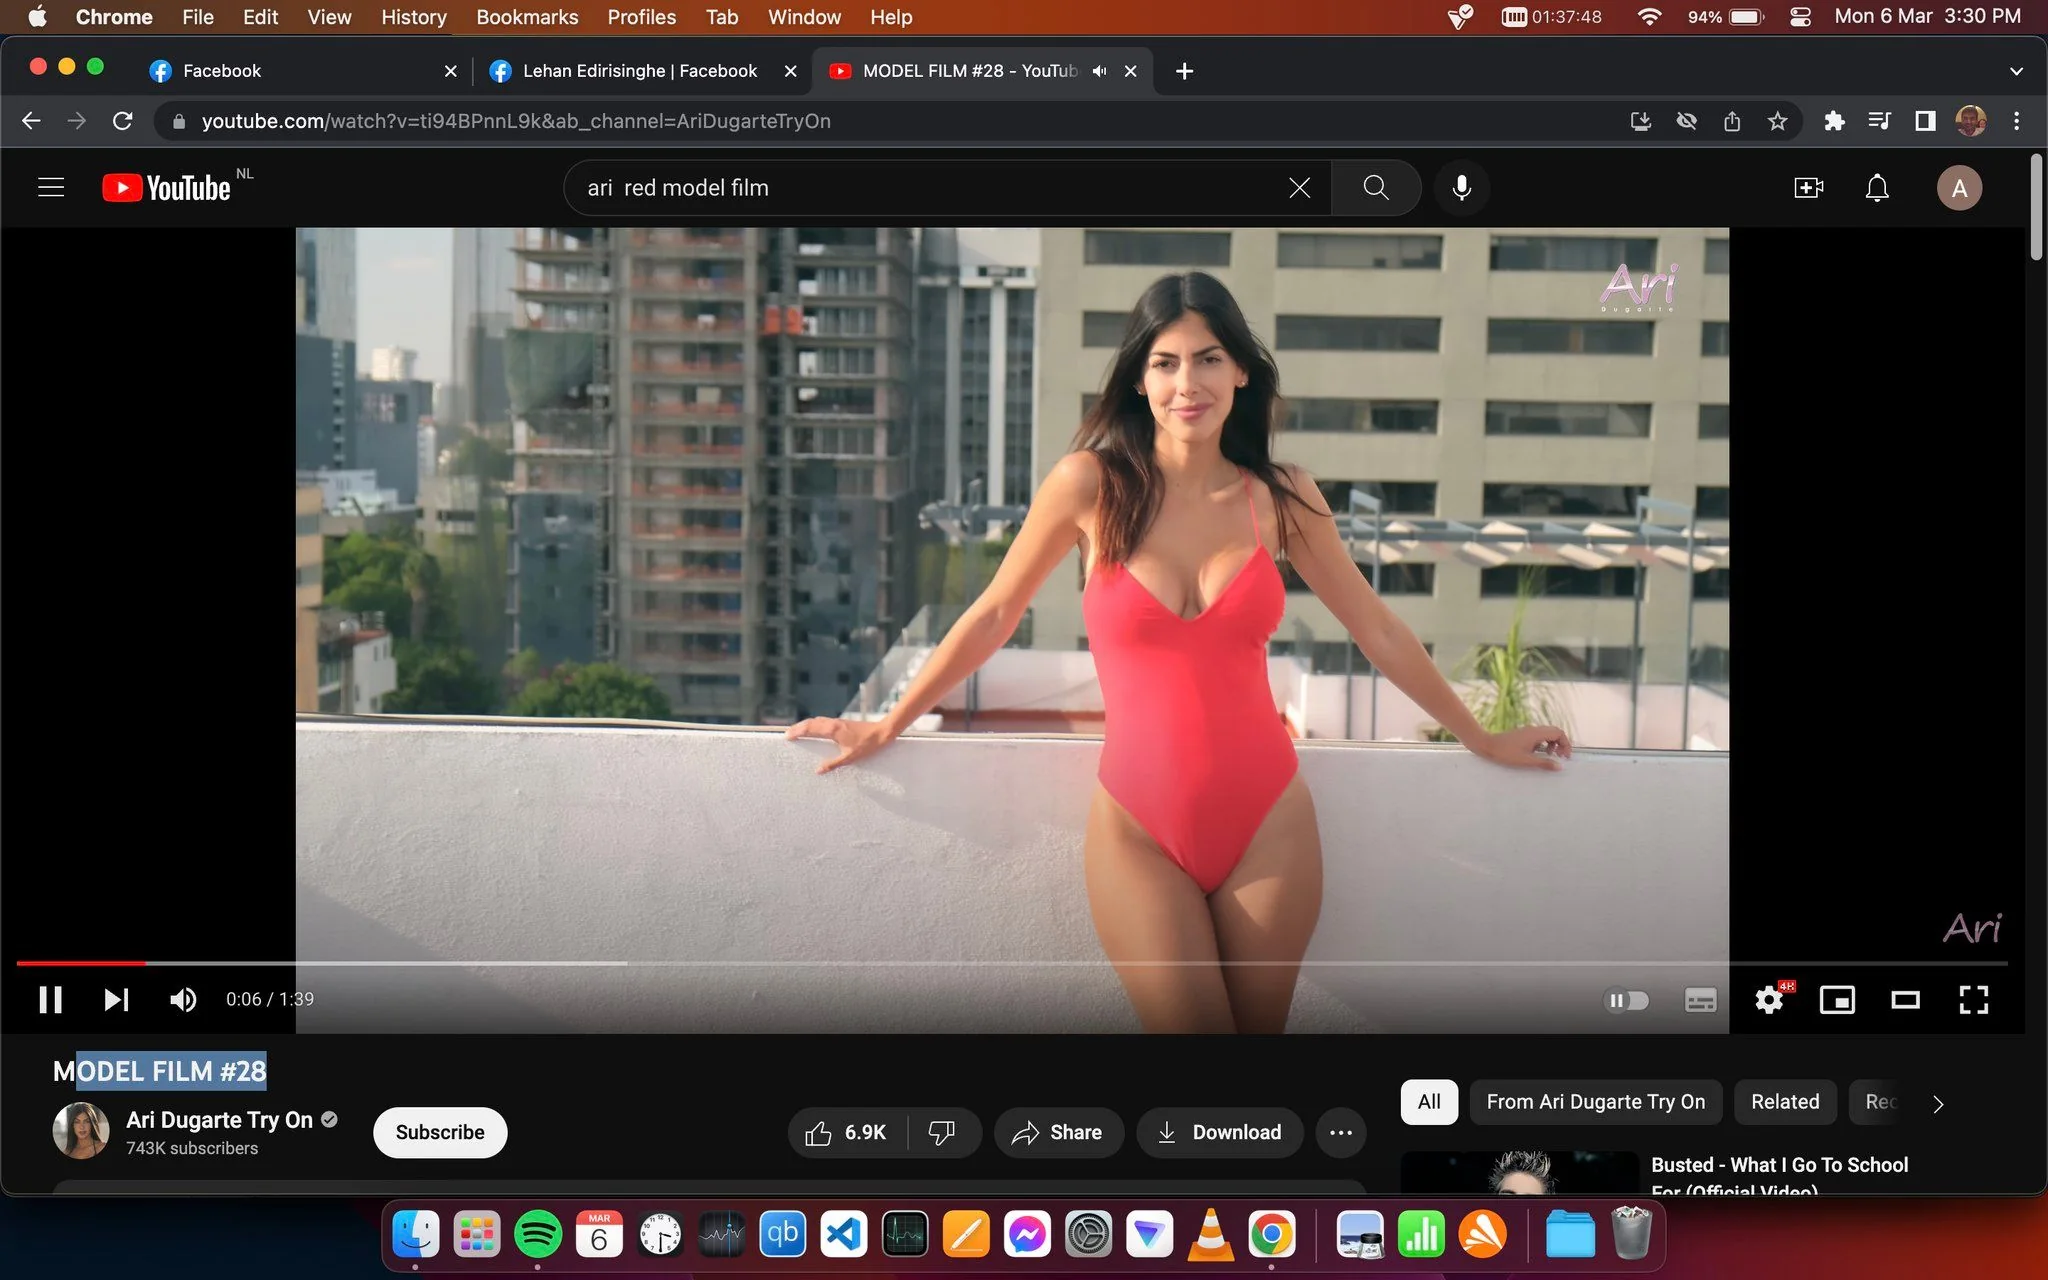Mute the video volume
The image size is (2048, 1280).
(182, 999)
